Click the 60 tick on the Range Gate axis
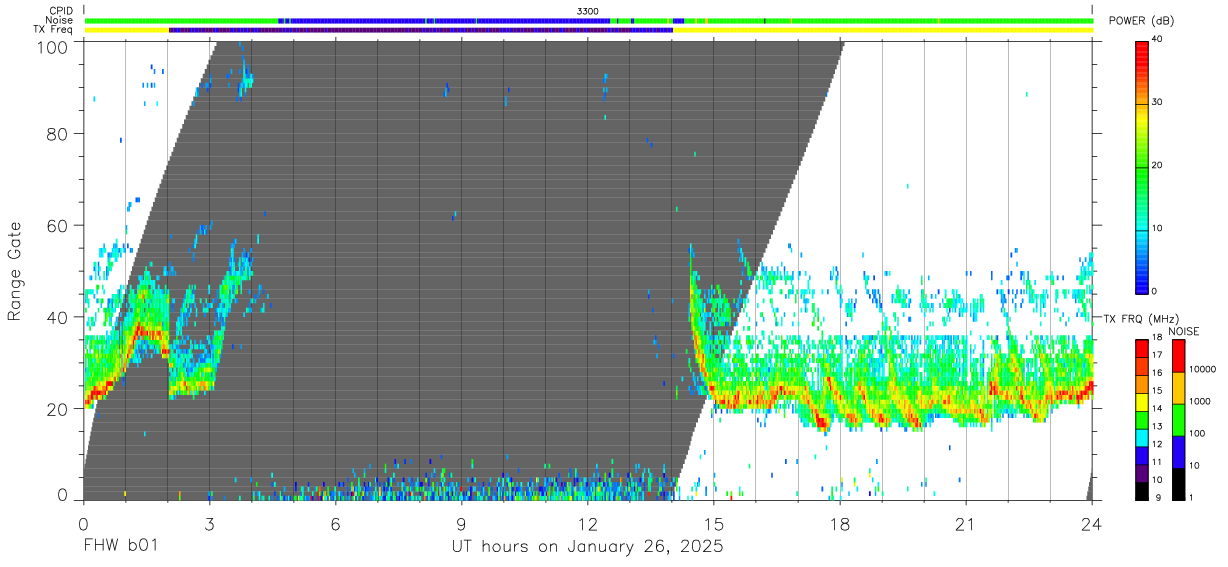The image size is (1228, 567). tap(58, 225)
